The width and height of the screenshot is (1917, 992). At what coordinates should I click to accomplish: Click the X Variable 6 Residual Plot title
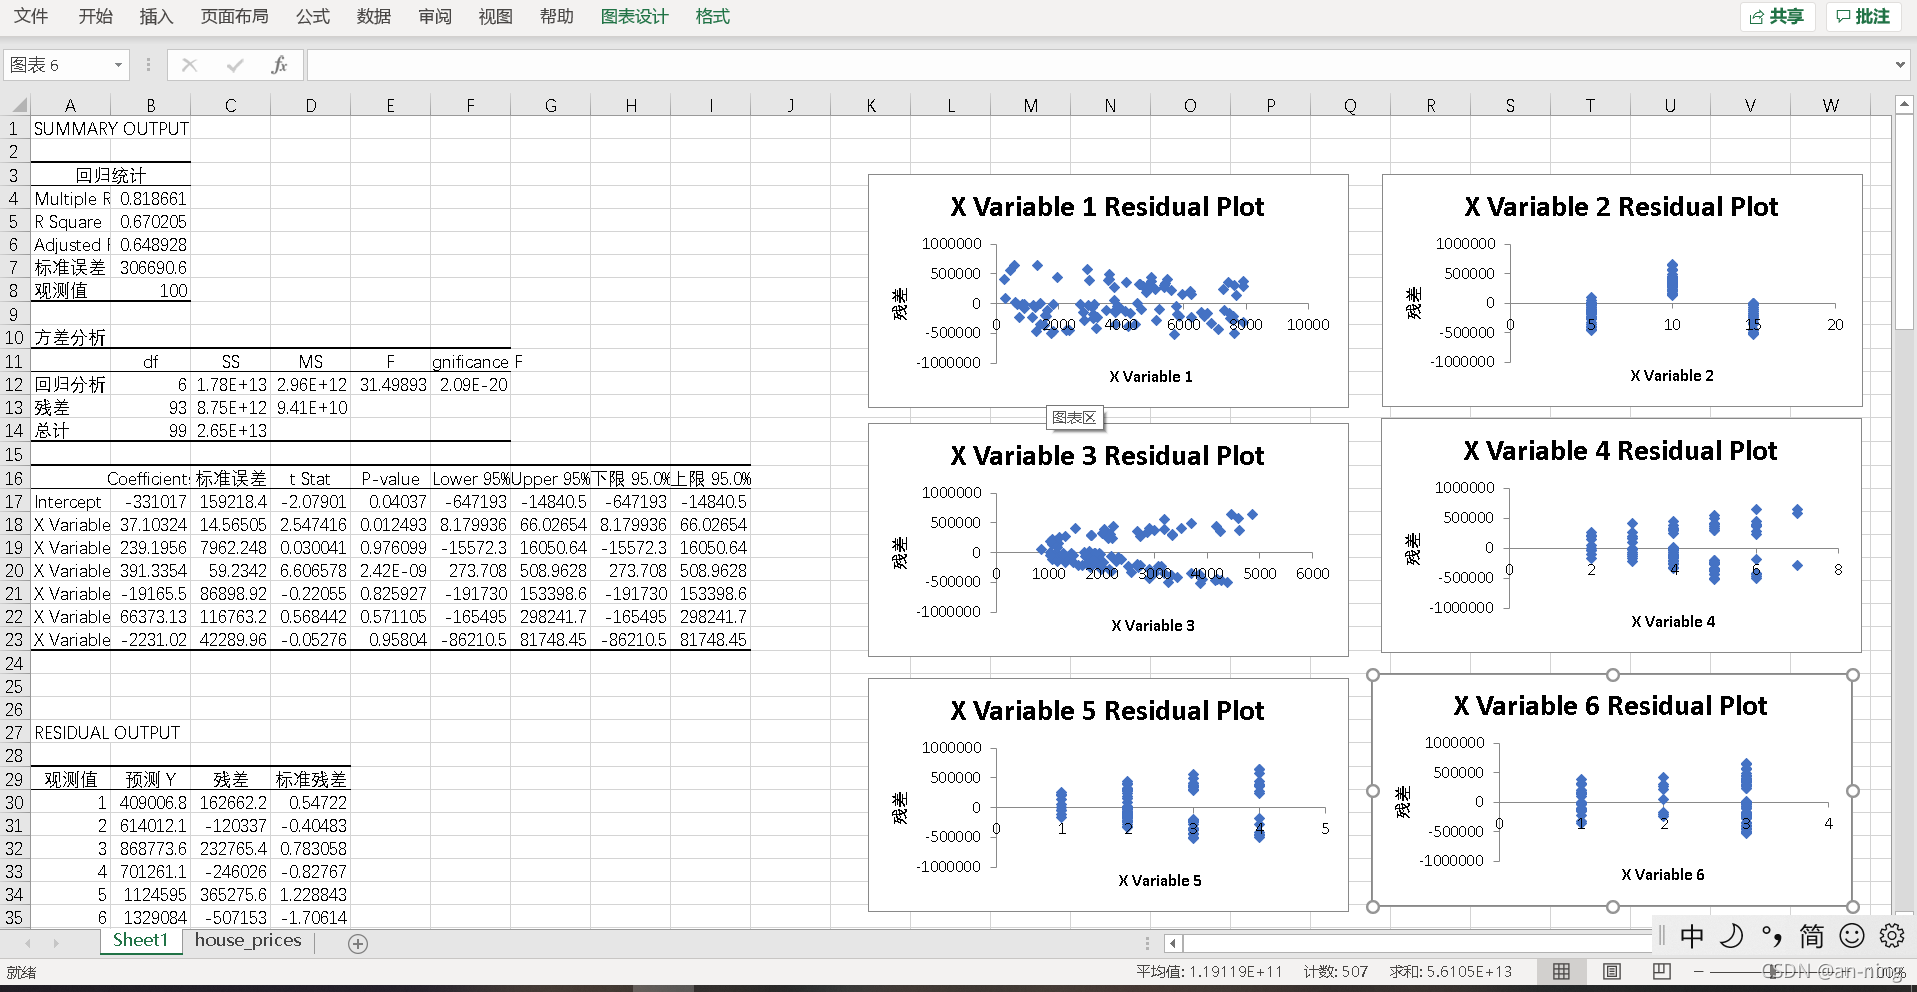point(1610,706)
